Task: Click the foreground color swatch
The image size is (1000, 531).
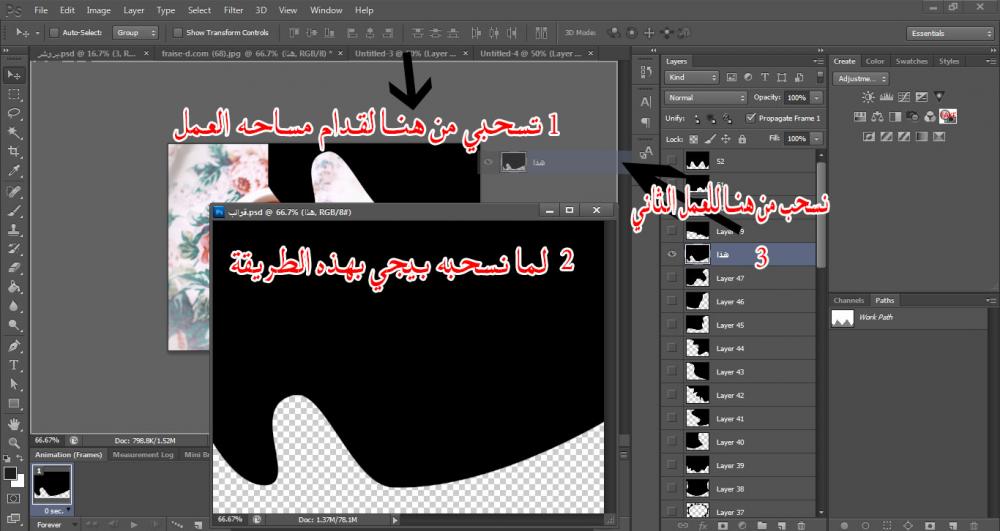Action: point(10,472)
